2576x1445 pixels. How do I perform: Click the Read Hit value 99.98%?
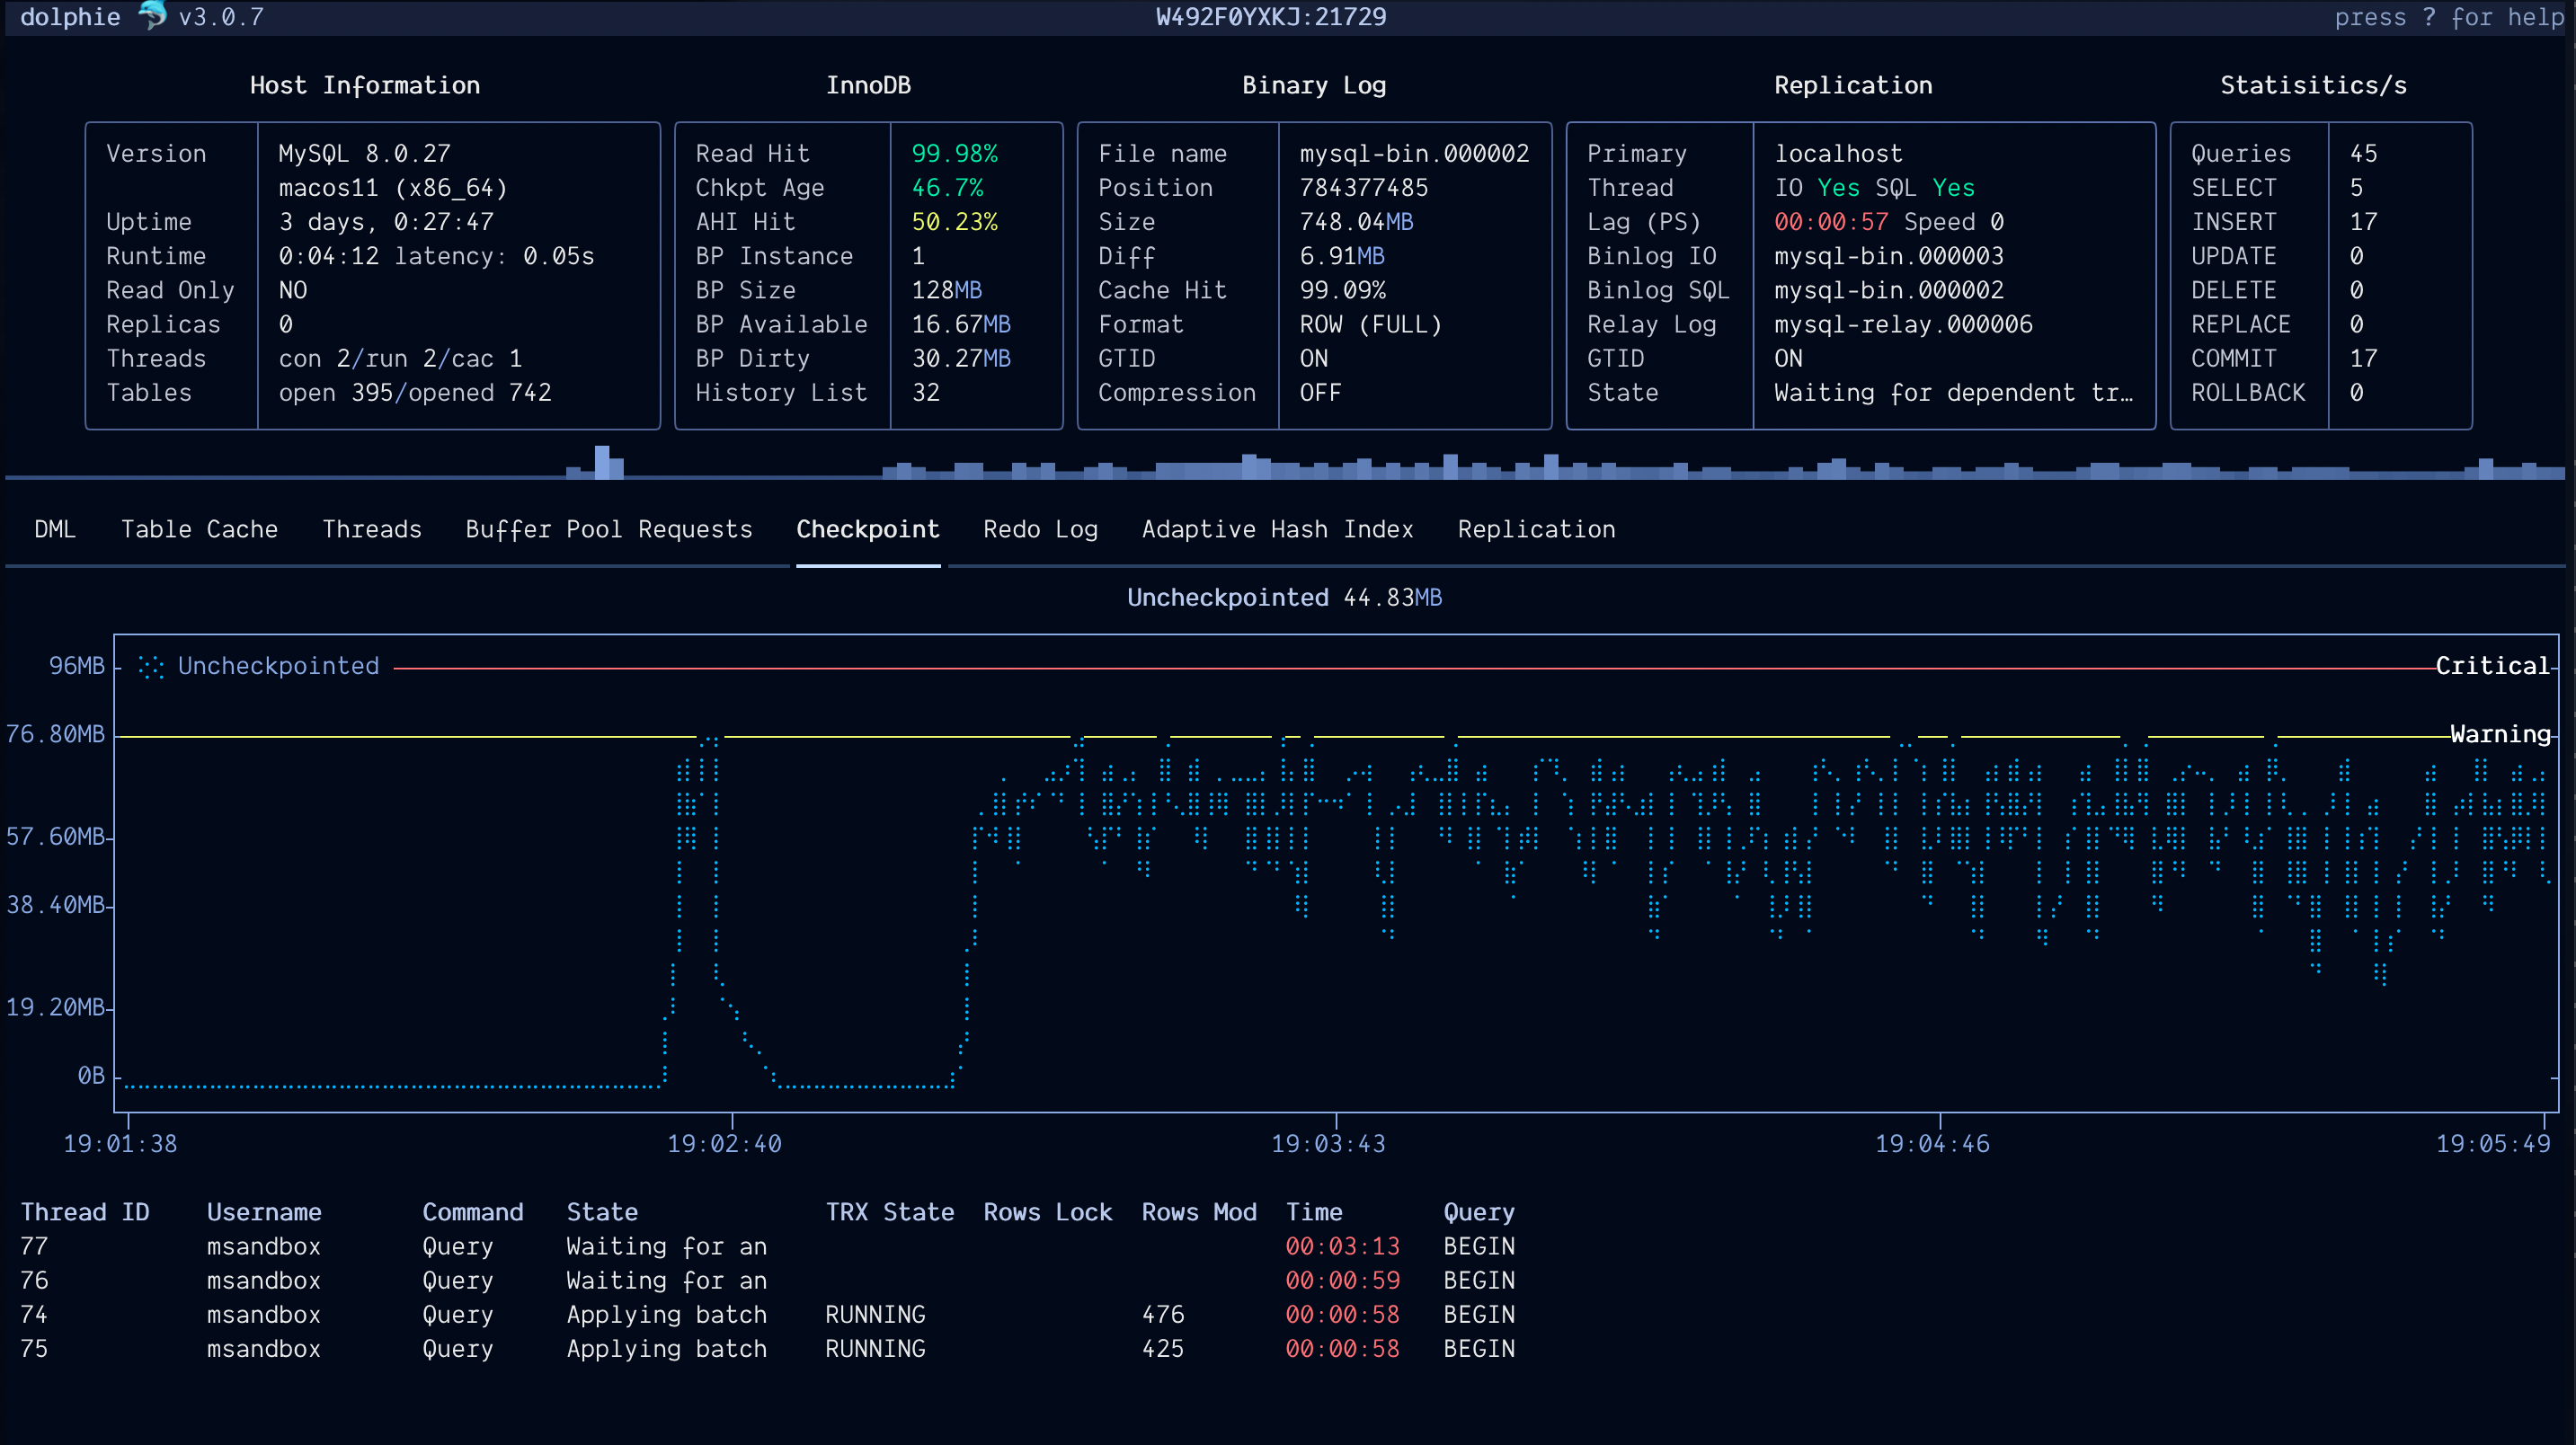pos(955,153)
